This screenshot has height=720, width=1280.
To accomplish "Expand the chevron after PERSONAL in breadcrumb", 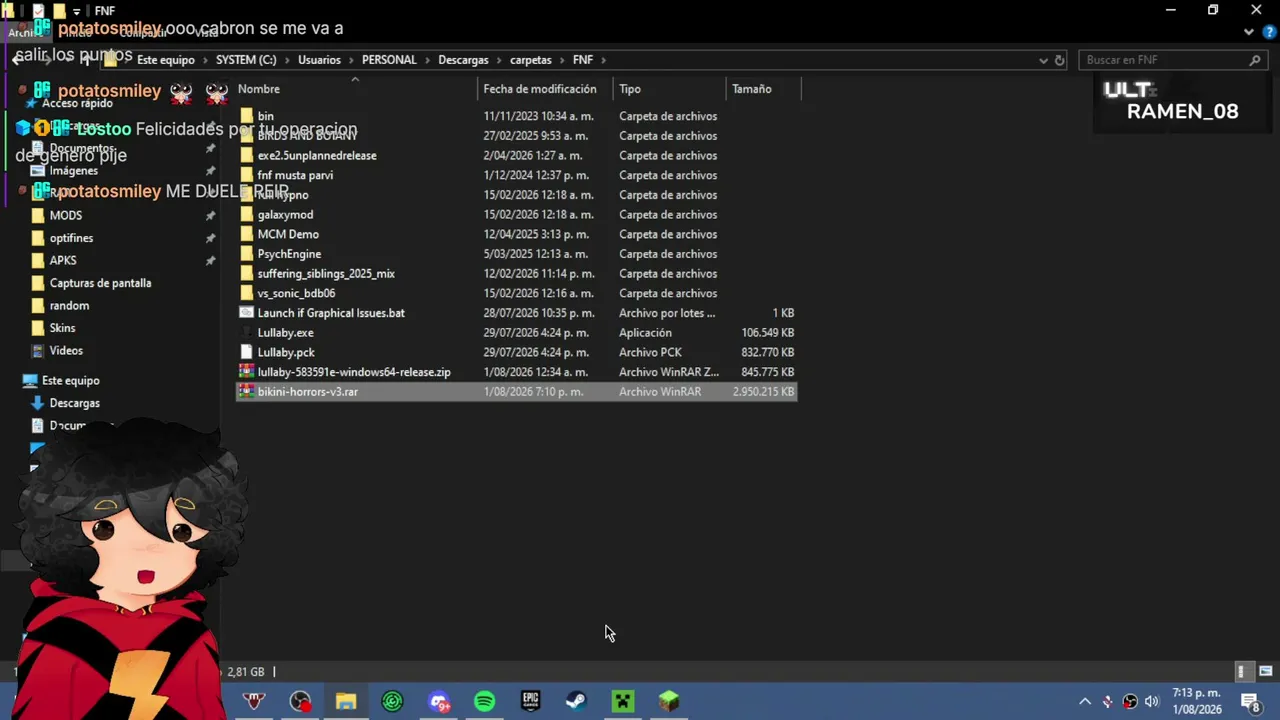I will (x=427, y=60).
